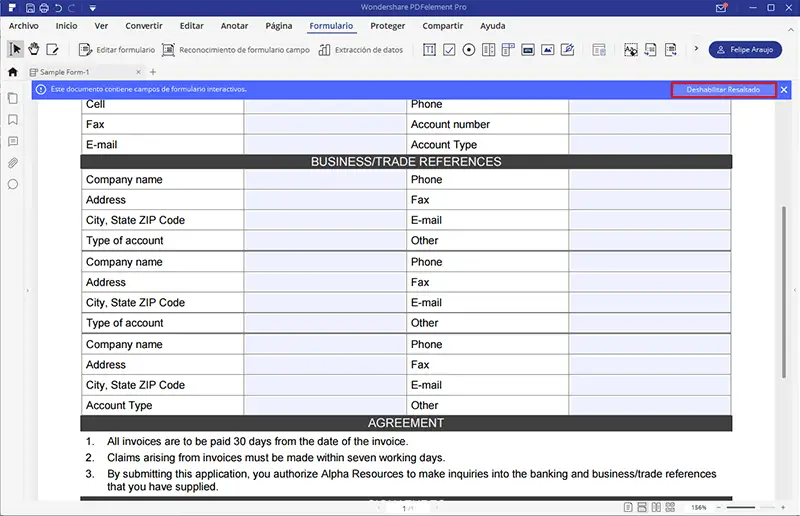Click the field recognition icon

631,50
